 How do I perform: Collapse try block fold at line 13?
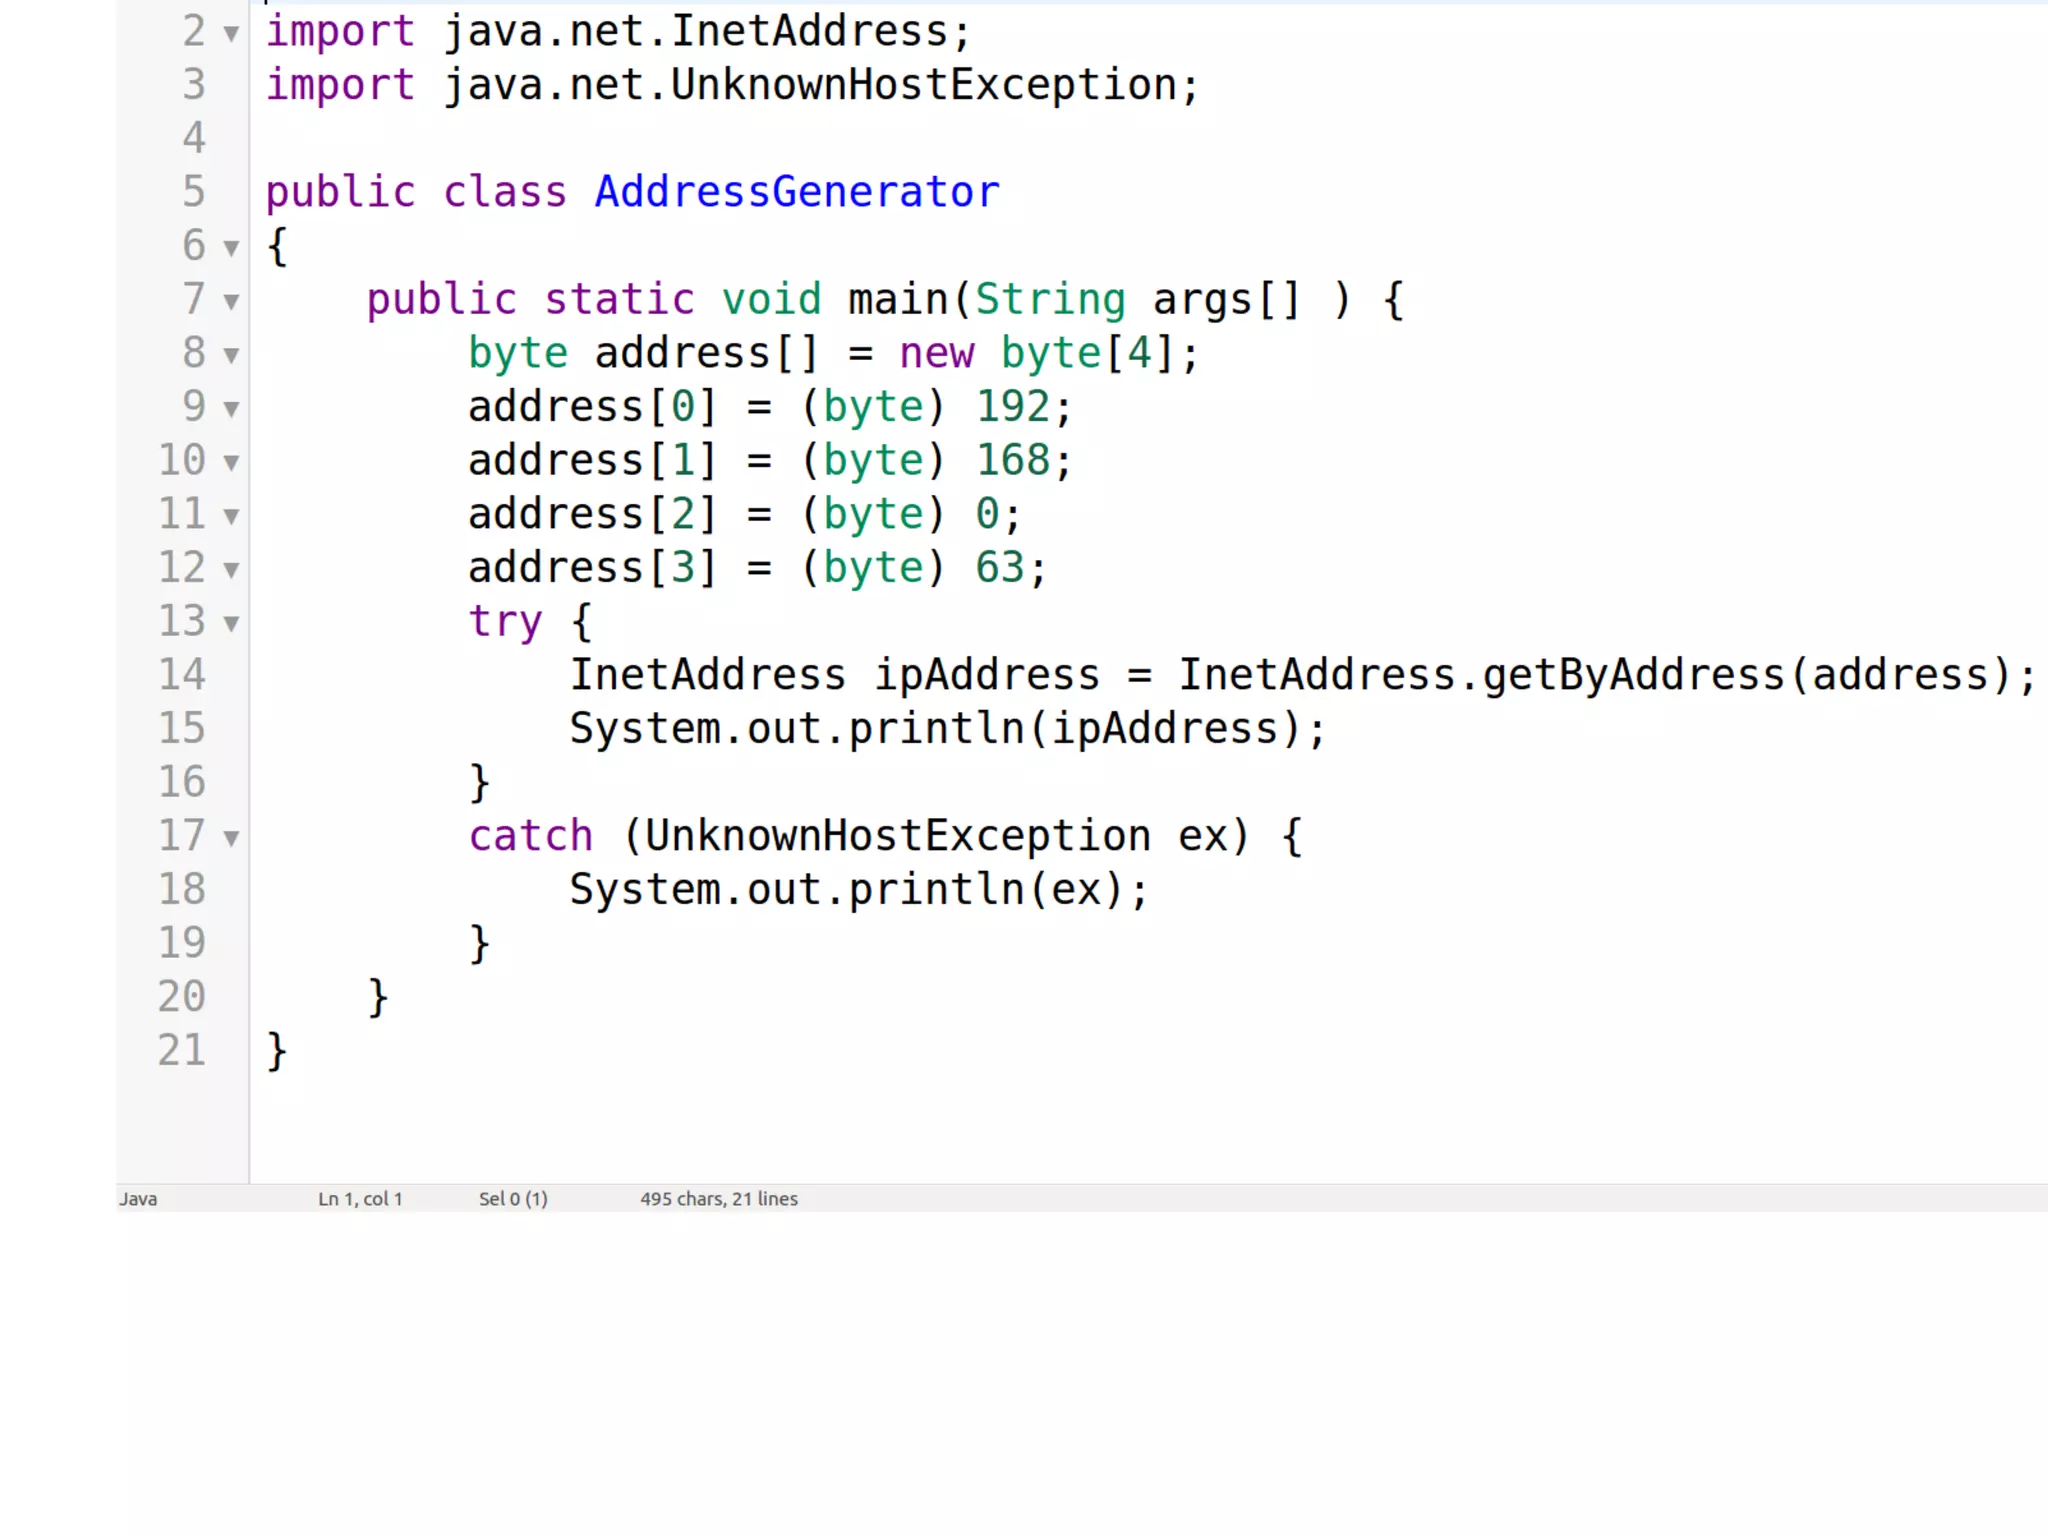(231, 624)
